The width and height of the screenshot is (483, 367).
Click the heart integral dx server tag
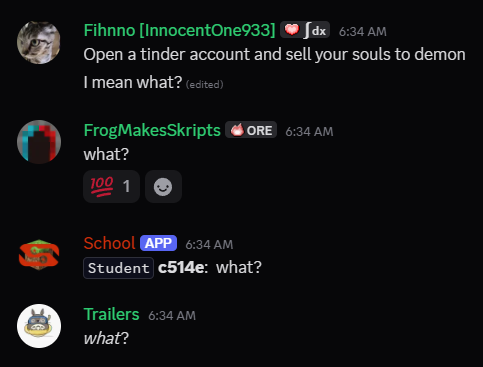coord(305,30)
